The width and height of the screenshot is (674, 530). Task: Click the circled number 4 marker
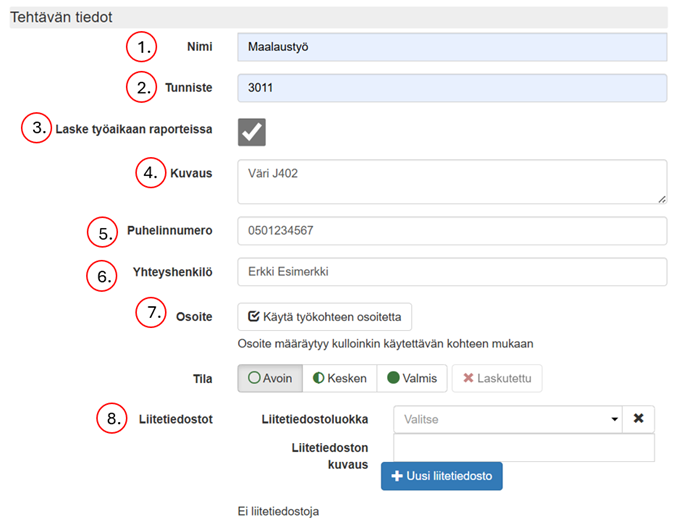151,173
